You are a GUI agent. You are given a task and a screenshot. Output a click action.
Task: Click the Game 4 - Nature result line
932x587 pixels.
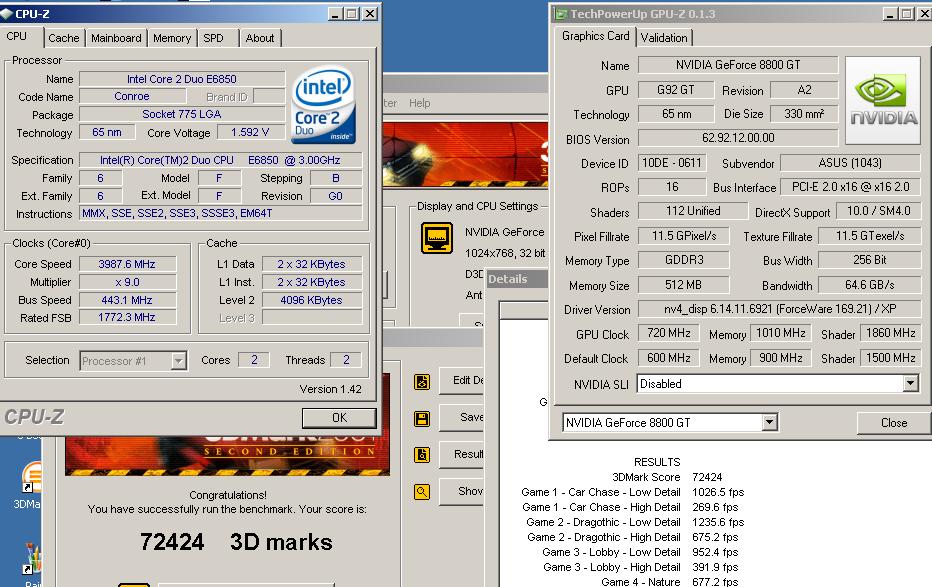669,582
